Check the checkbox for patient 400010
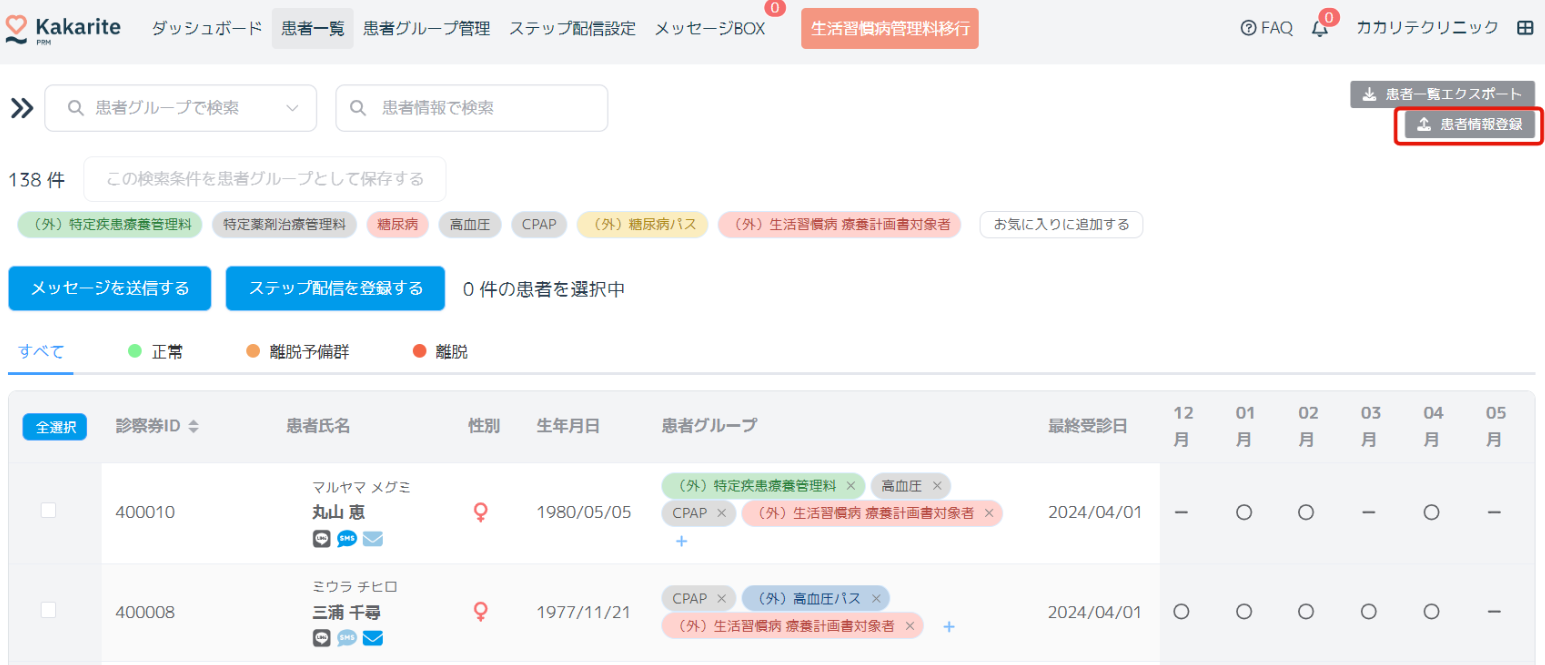The image size is (1545, 665). [x=48, y=511]
